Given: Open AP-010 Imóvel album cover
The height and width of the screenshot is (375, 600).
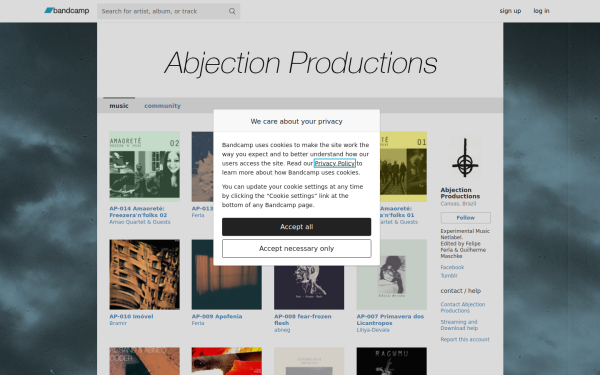Looking at the screenshot, I should pyautogui.click(x=145, y=274).
